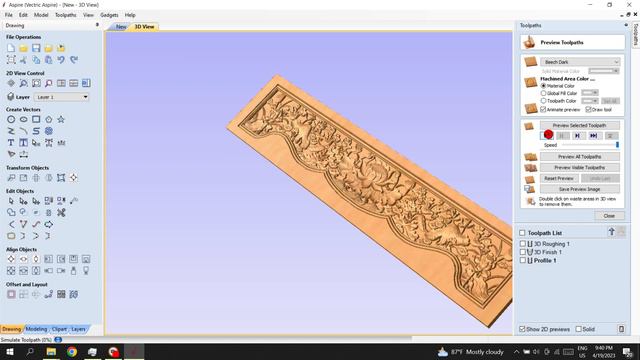Screen dimensions: 640x360
Task: Click Preview All Toolpaths button
Action: 580,157
